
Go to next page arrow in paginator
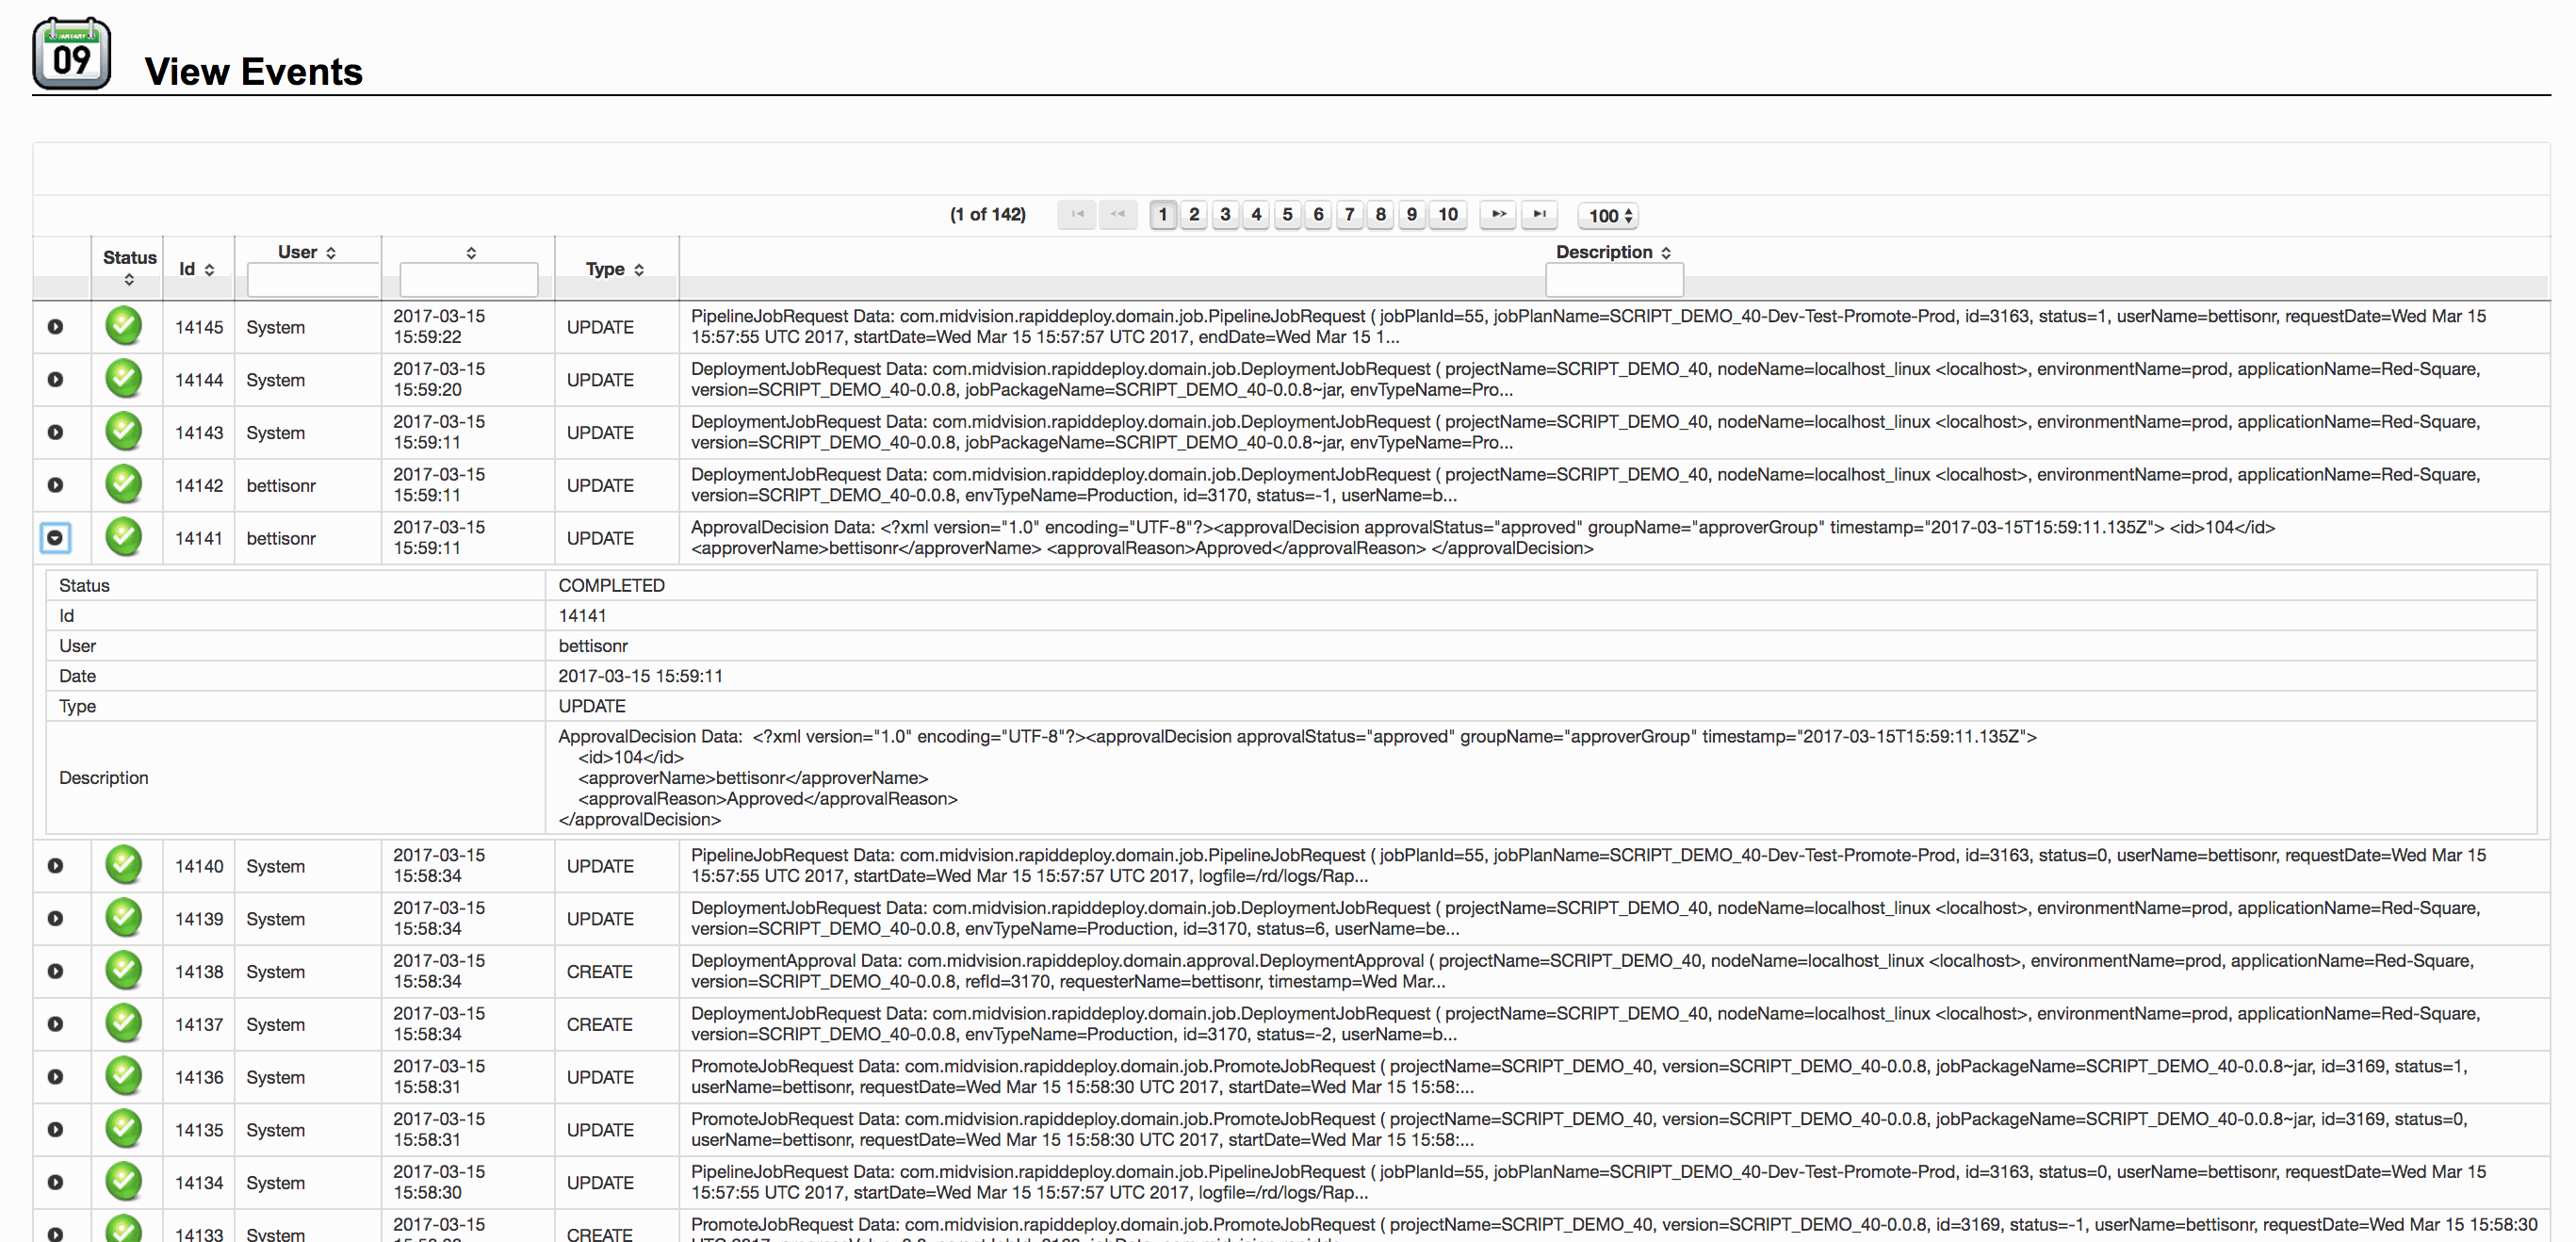(x=1497, y=214)
